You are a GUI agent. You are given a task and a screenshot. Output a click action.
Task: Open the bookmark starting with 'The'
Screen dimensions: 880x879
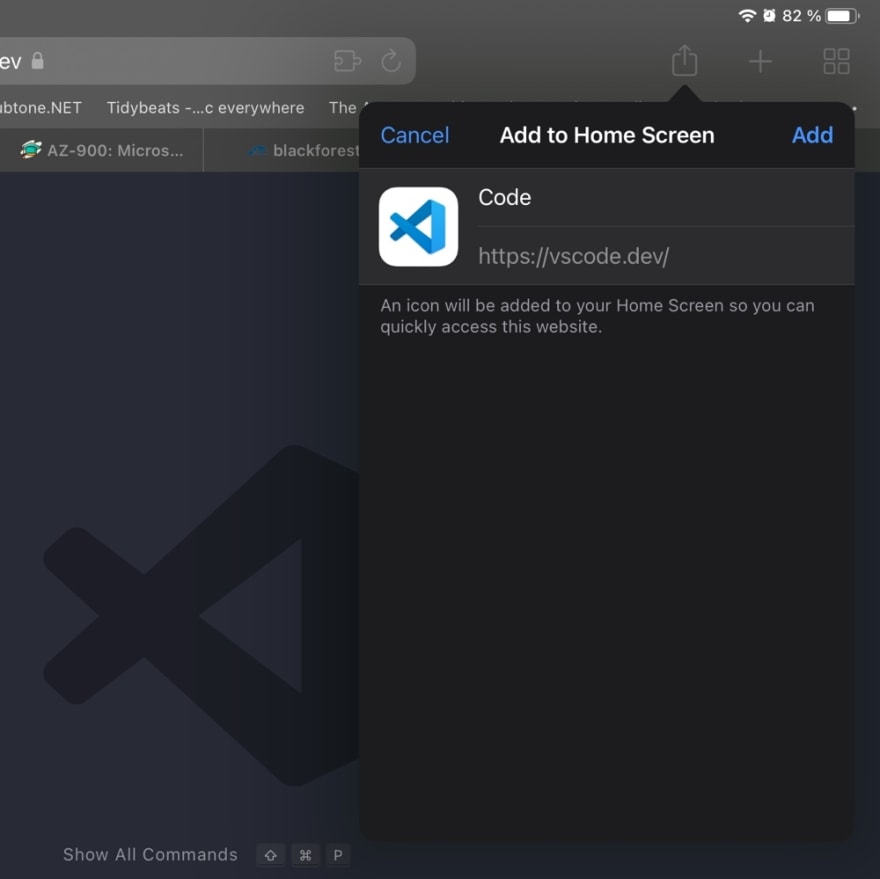pos(343,108)
